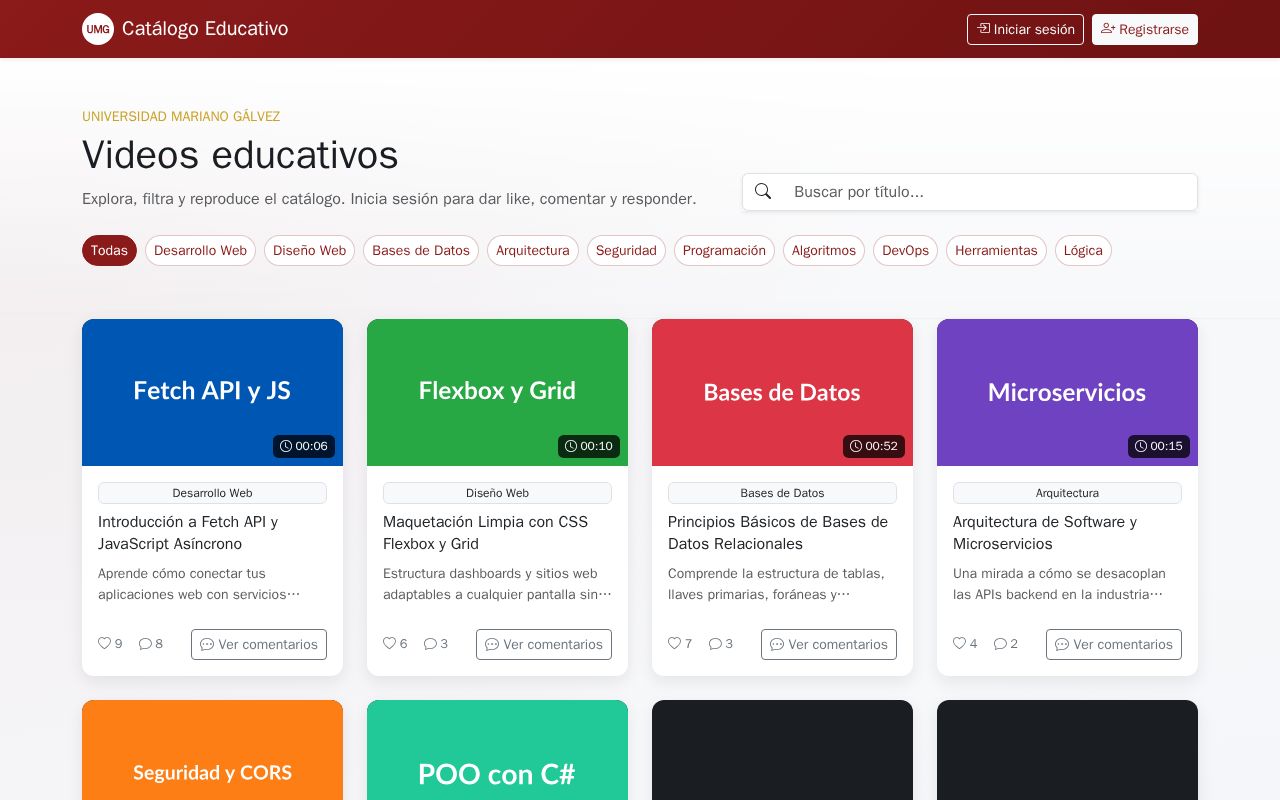1280x800 pixels.
Task: Click the UMG logo icon
Action: coord(98,29)
